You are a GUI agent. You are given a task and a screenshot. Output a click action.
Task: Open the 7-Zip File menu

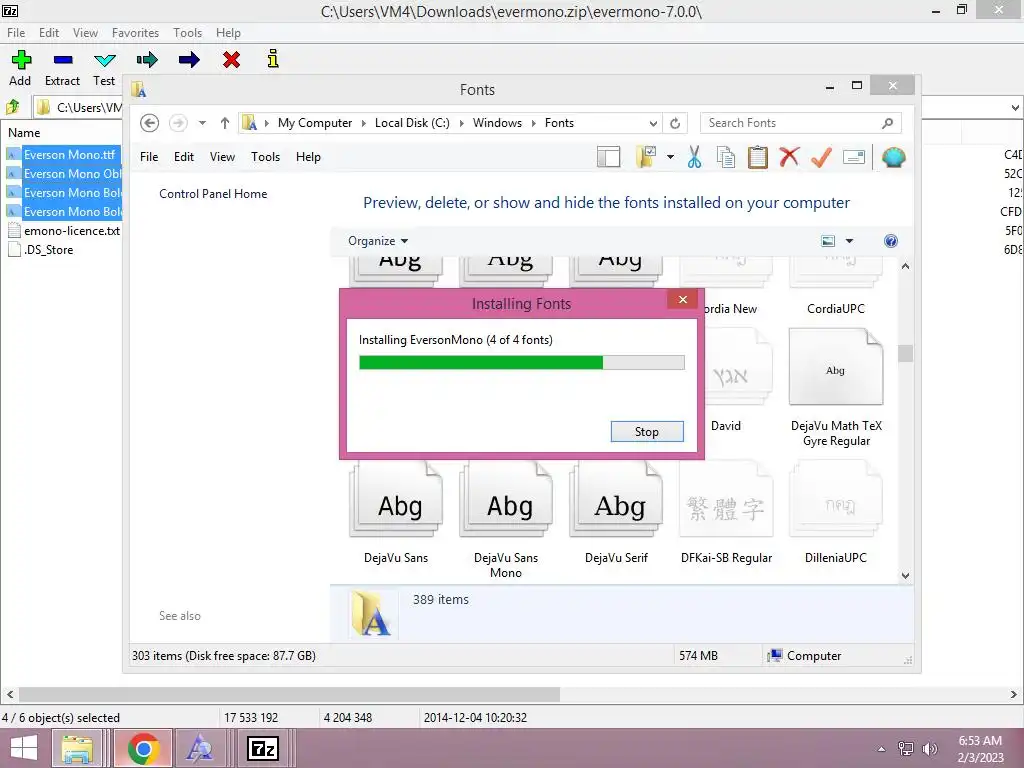(16, 33)
